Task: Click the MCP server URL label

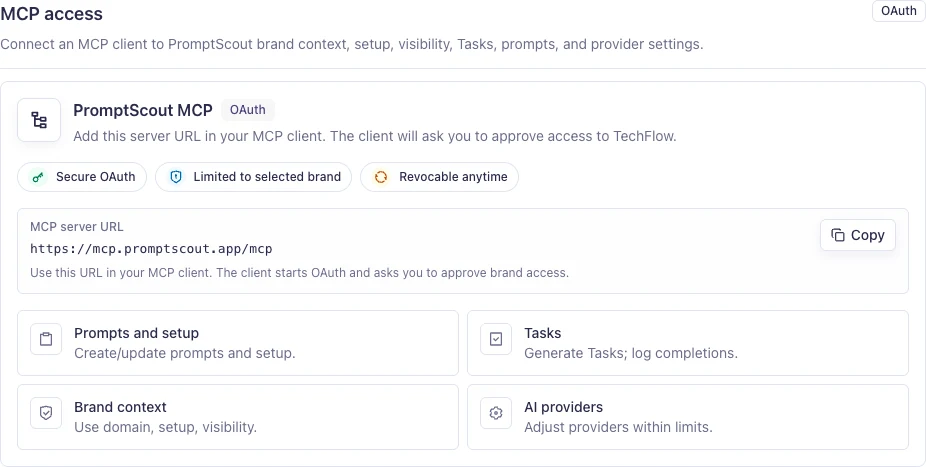Action: (77, 227)
